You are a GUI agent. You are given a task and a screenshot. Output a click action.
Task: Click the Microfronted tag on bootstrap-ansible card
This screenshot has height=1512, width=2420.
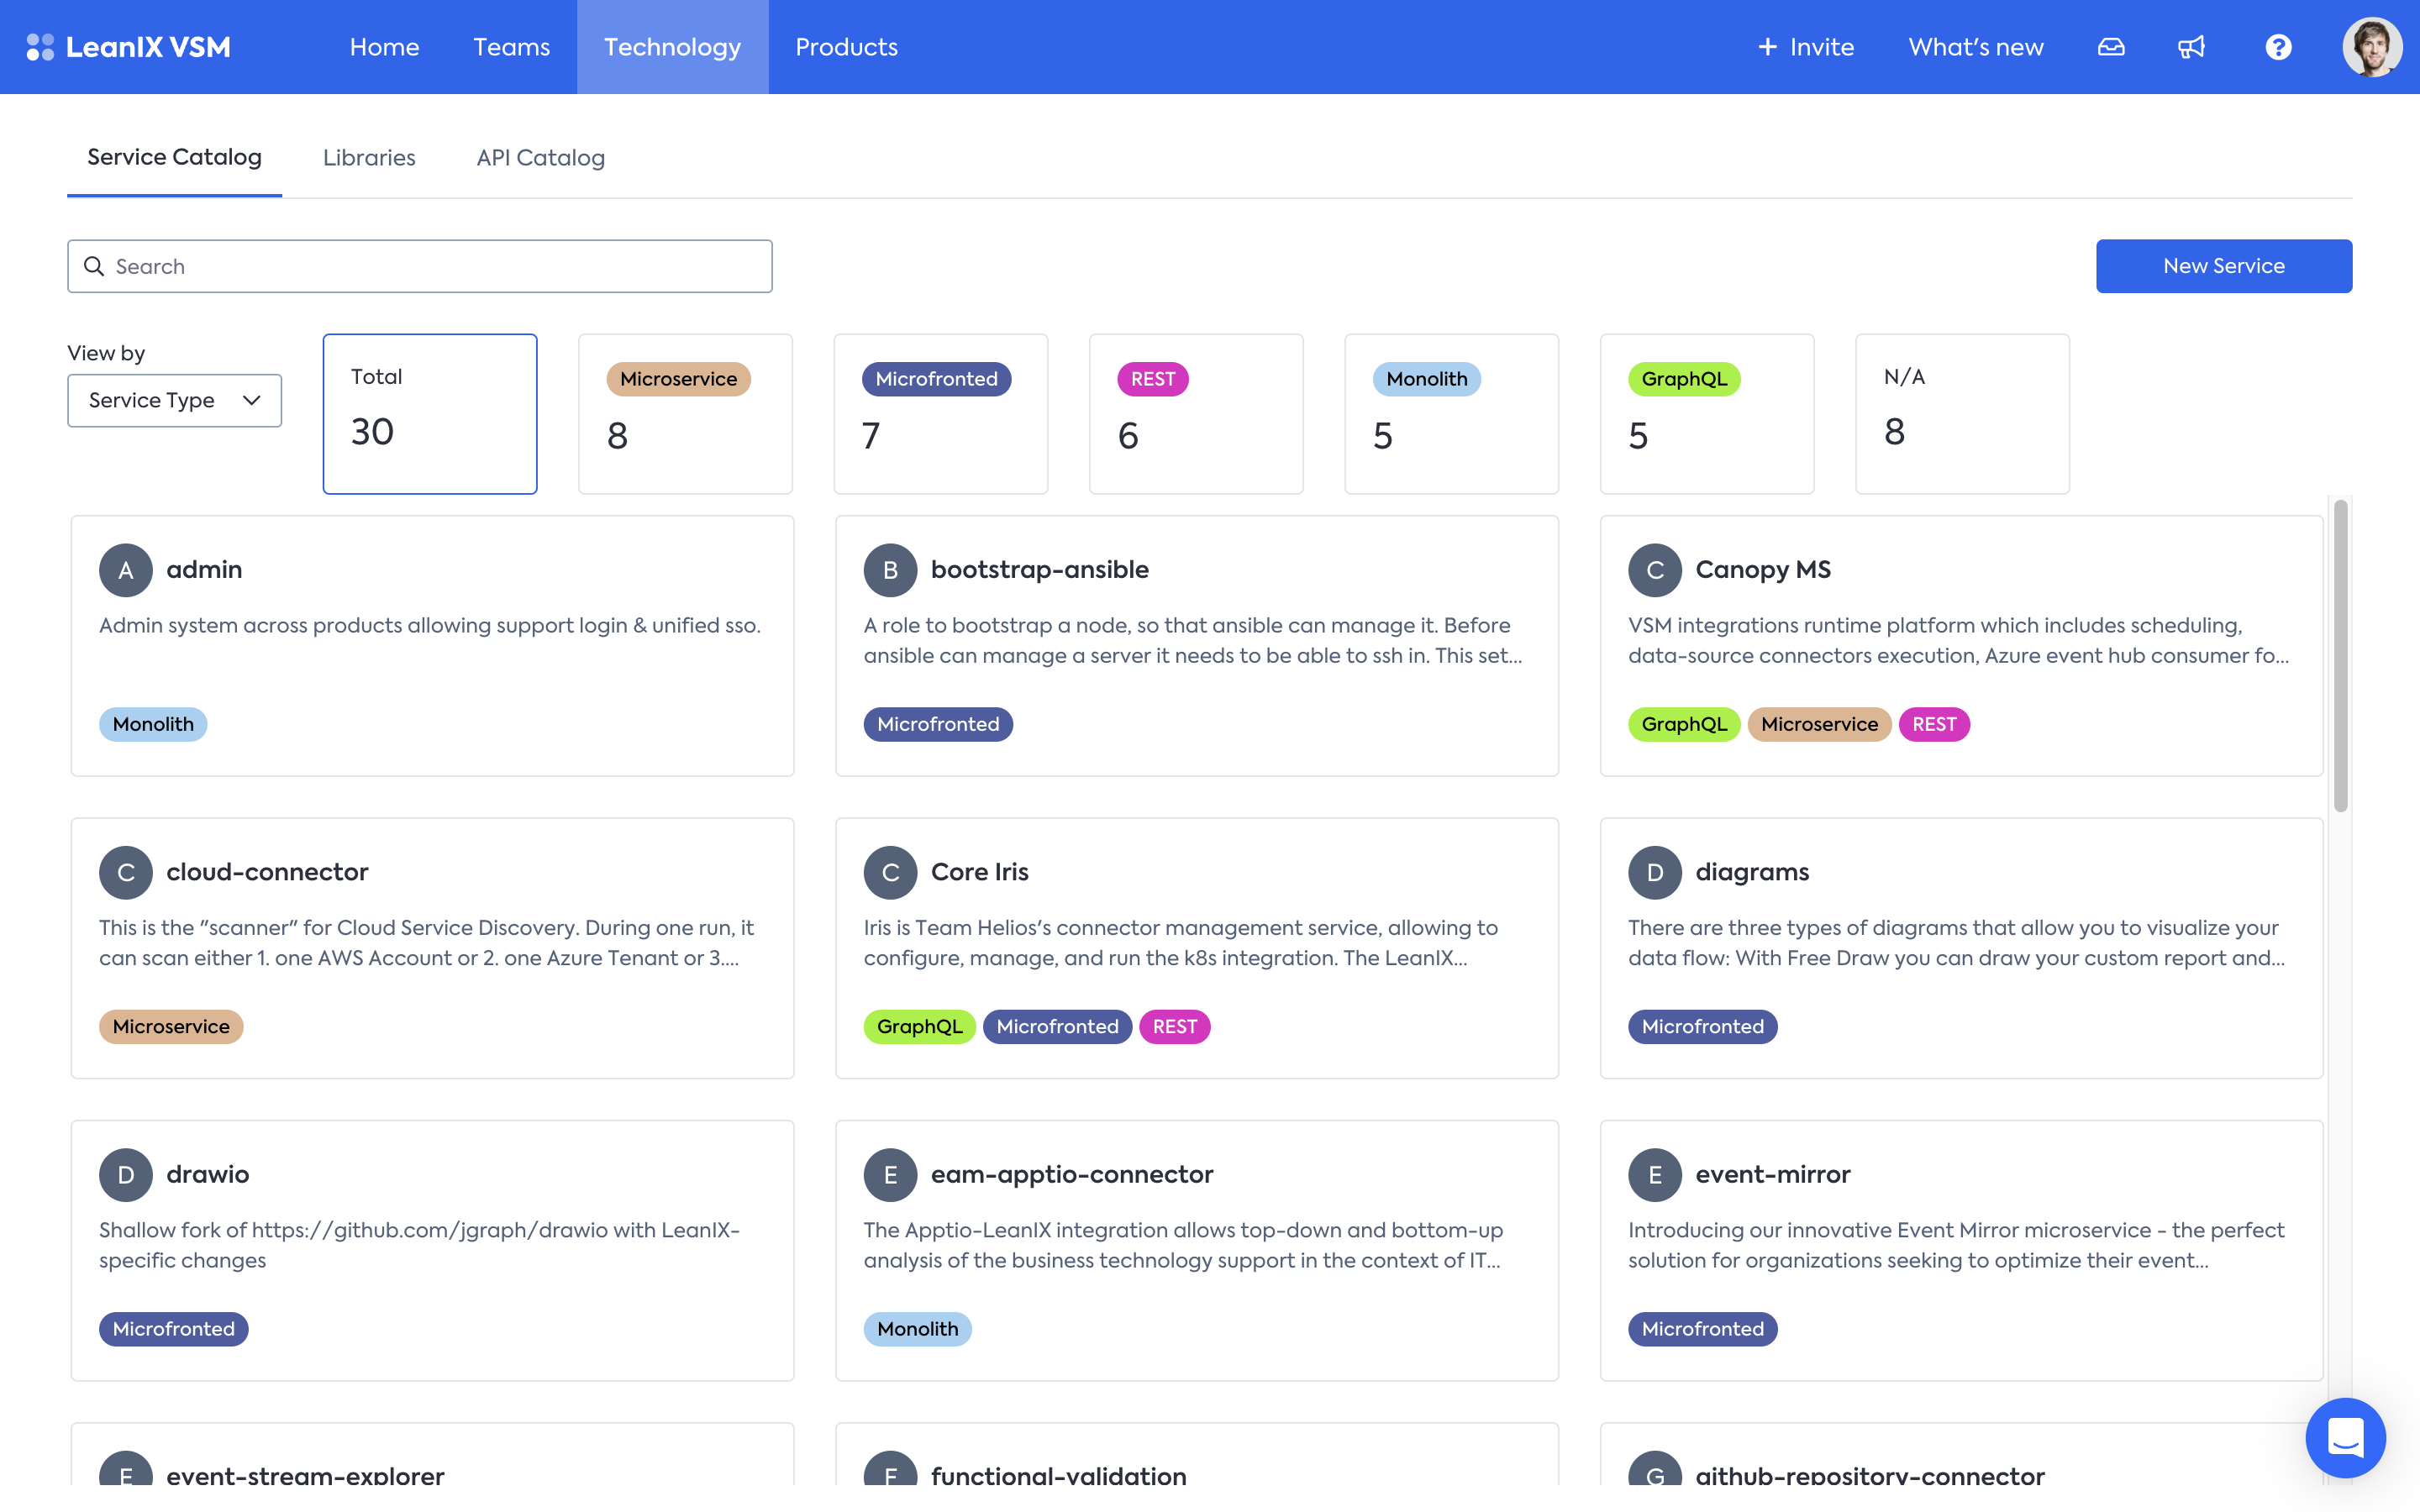click(x=938, y=724)
